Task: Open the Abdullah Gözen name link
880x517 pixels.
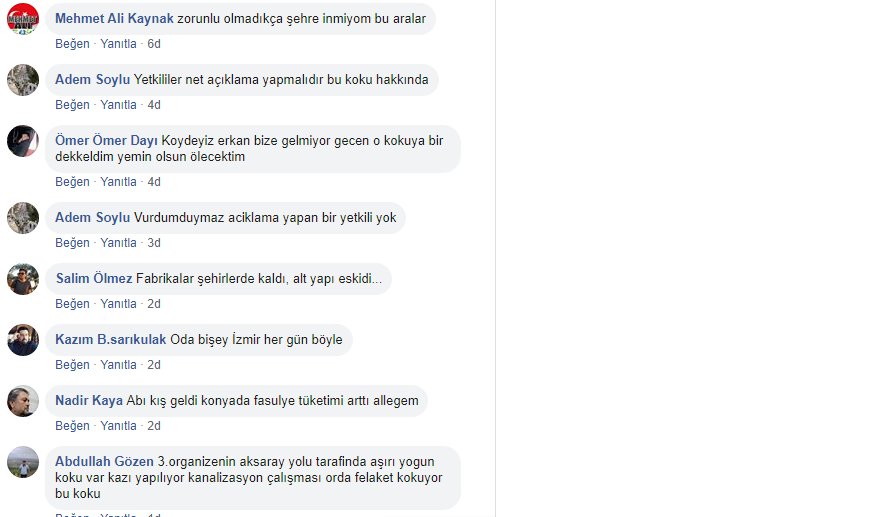Action: click(x=104, y=461)
